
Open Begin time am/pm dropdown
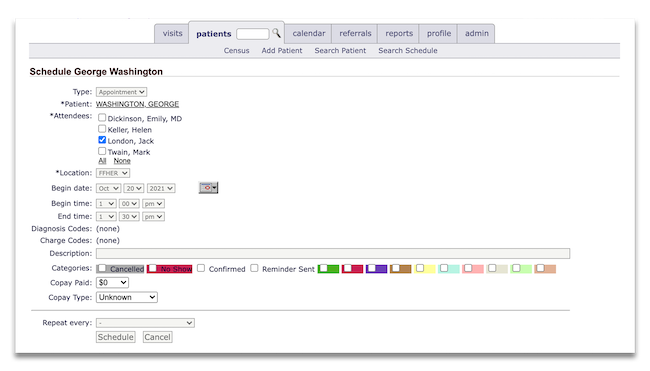pos(153,204)
